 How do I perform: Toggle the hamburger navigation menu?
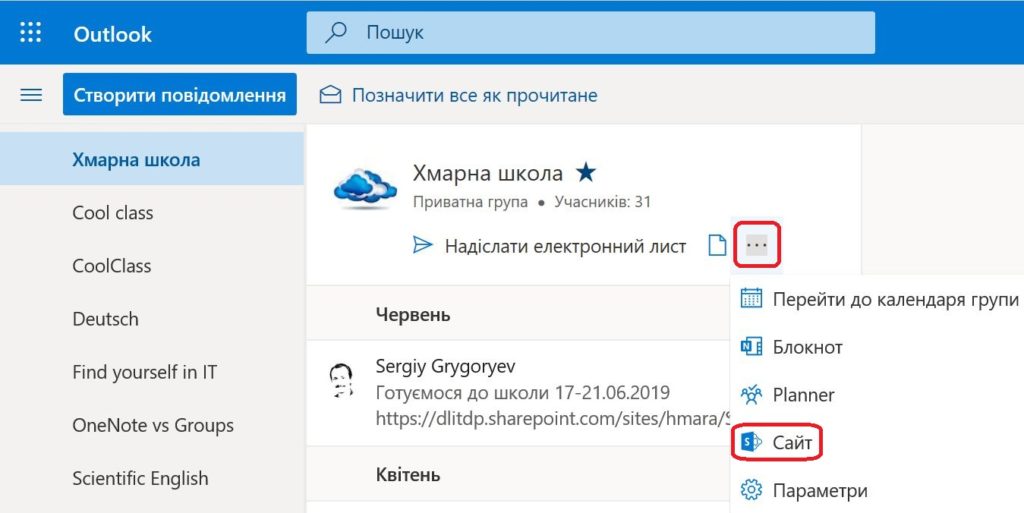[31, 95]
